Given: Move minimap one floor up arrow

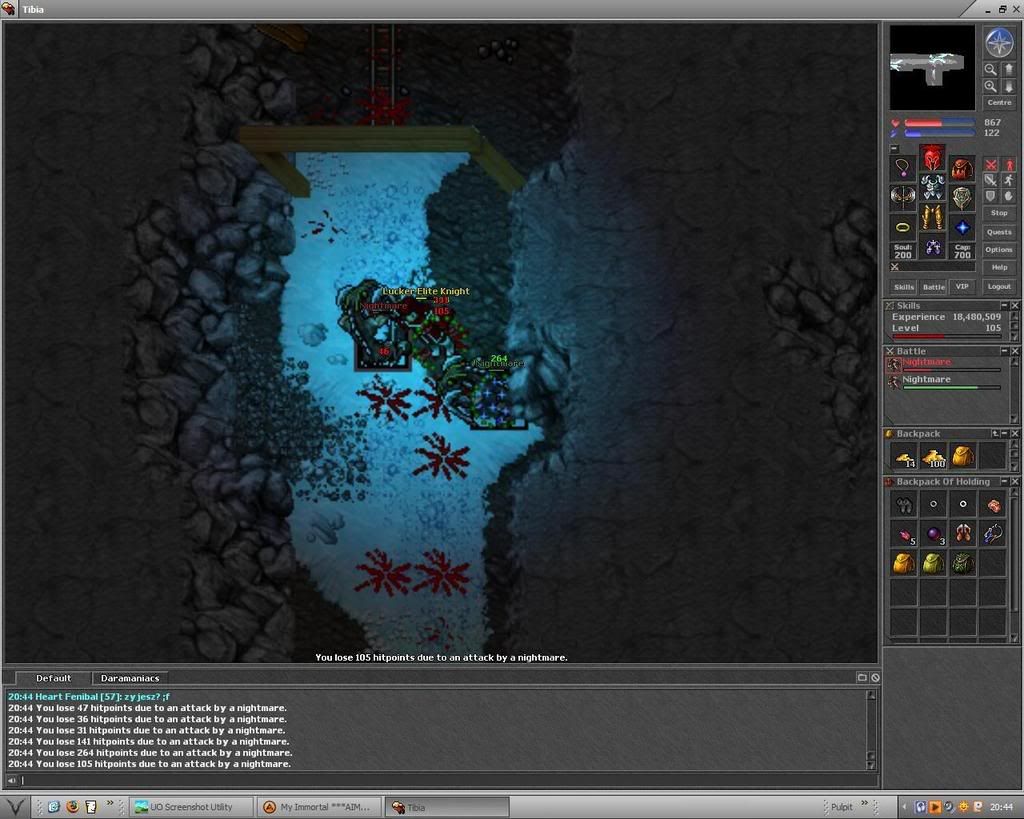Looking at the screenshot, I should coord(1008,69).
